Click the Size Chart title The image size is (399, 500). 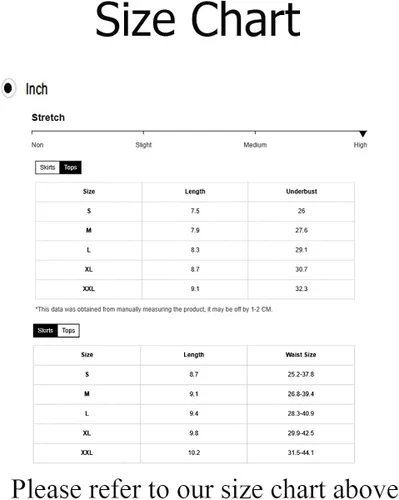coord(198,20)
